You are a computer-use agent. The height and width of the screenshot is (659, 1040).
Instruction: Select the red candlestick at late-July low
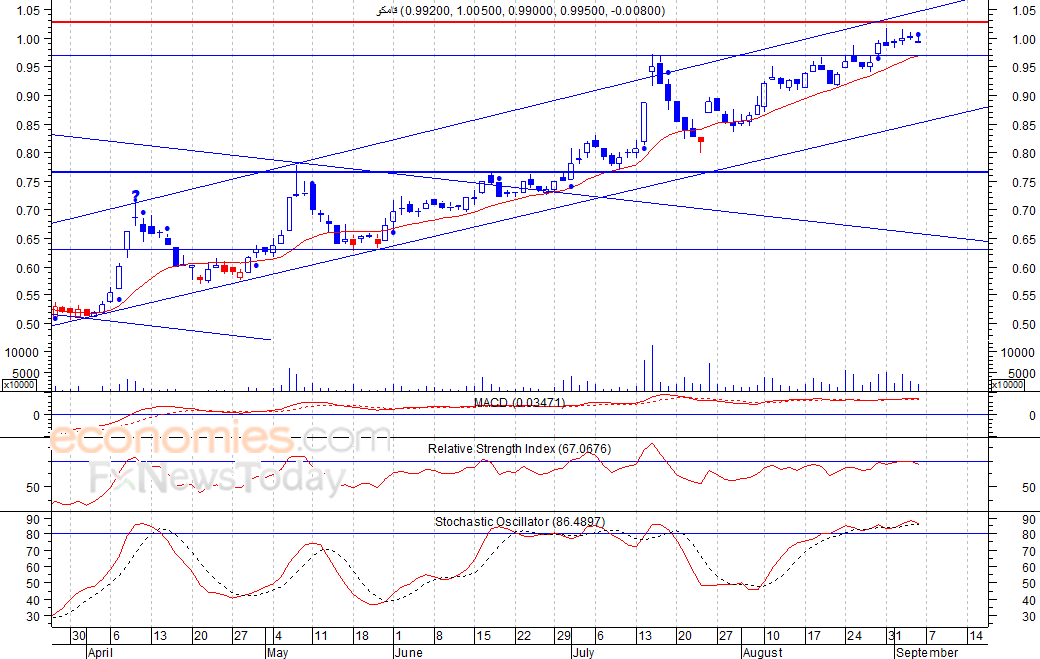[x=701, y=142]
